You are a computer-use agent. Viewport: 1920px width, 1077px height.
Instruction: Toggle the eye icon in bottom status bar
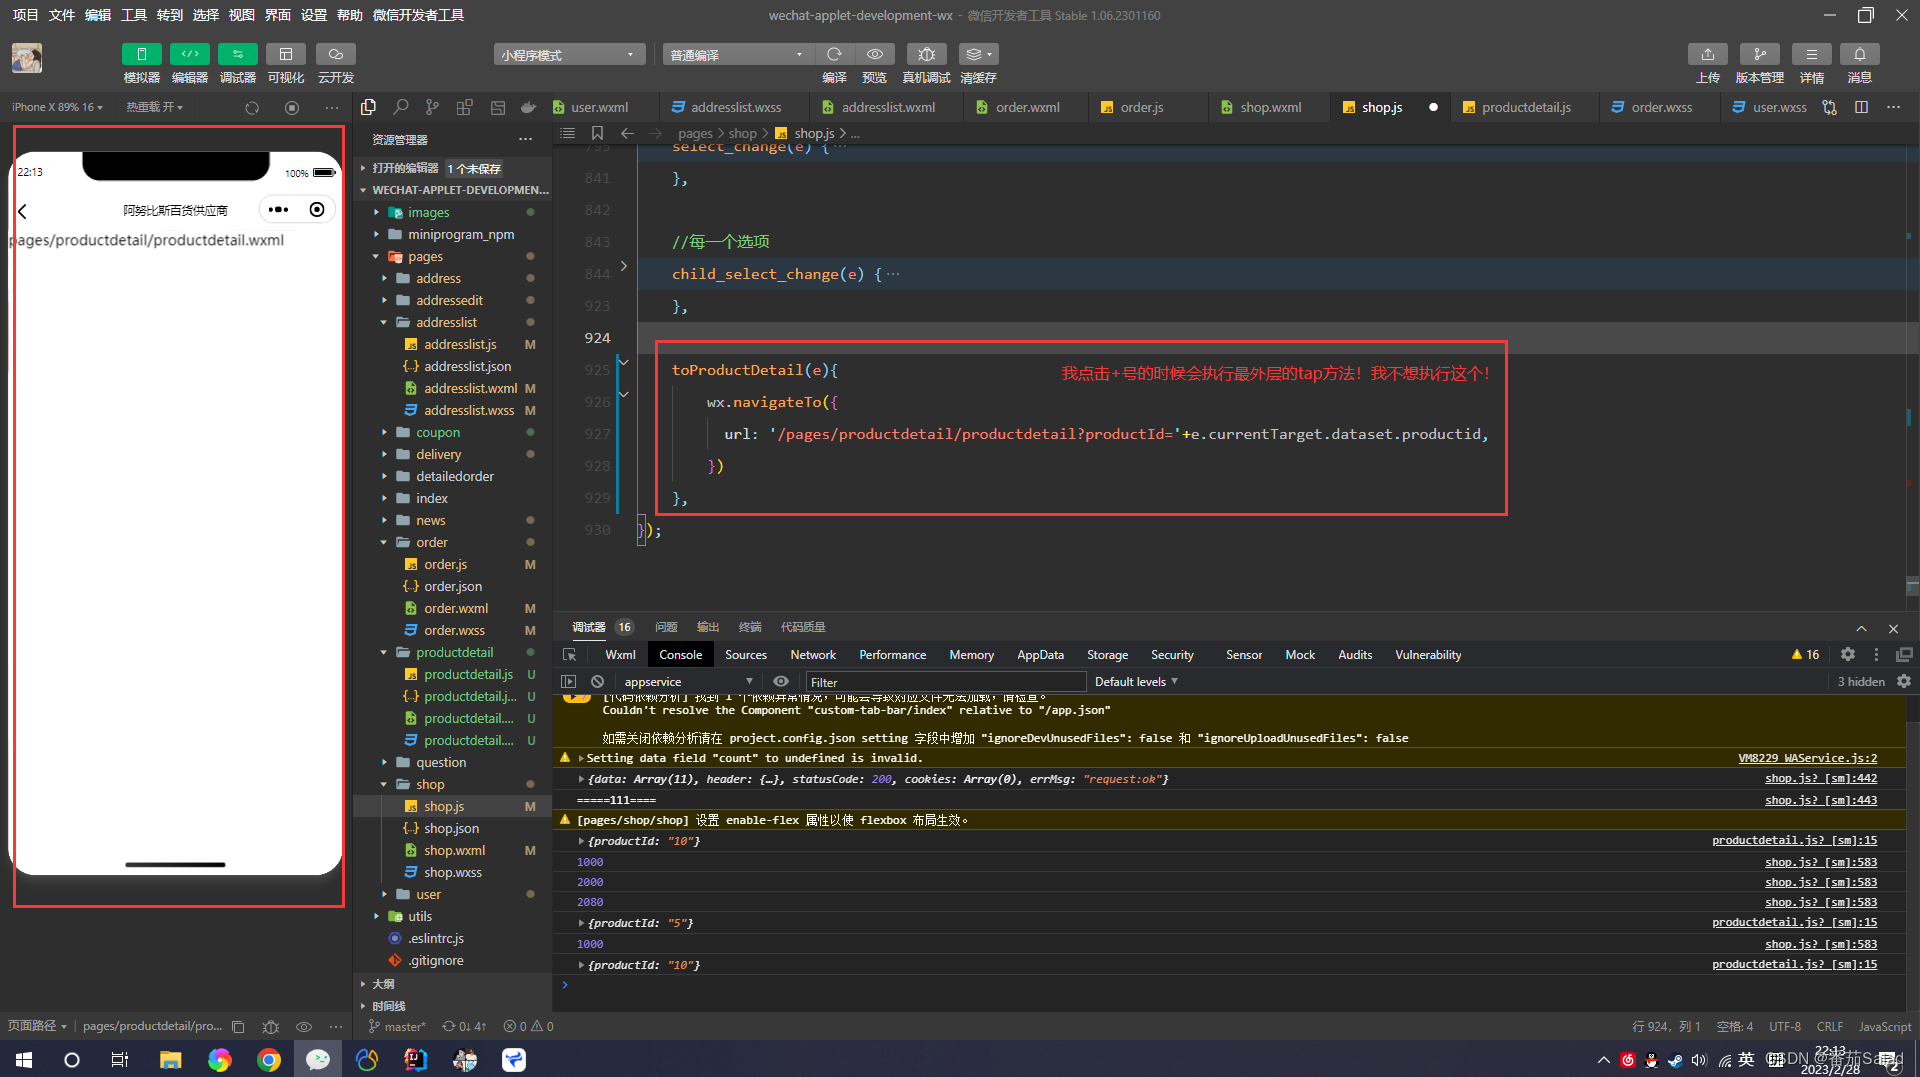(304, 1026)
